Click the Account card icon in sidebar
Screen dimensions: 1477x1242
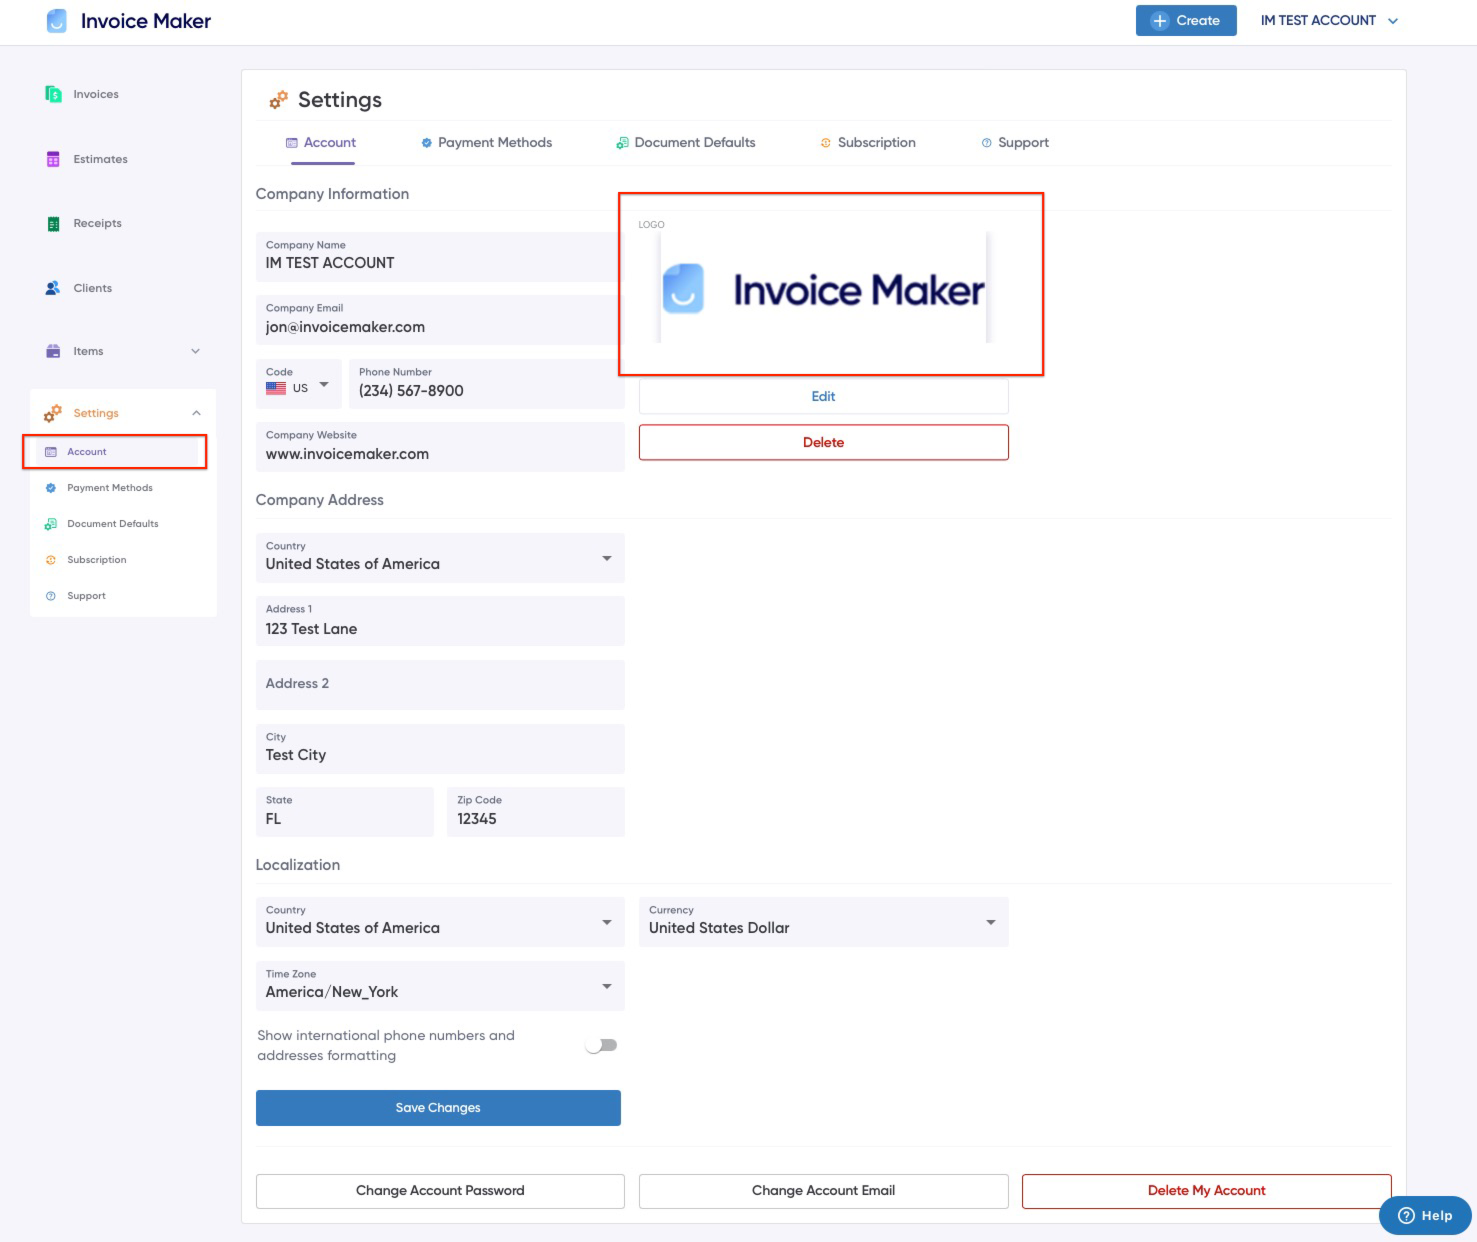tap(51, 452)
